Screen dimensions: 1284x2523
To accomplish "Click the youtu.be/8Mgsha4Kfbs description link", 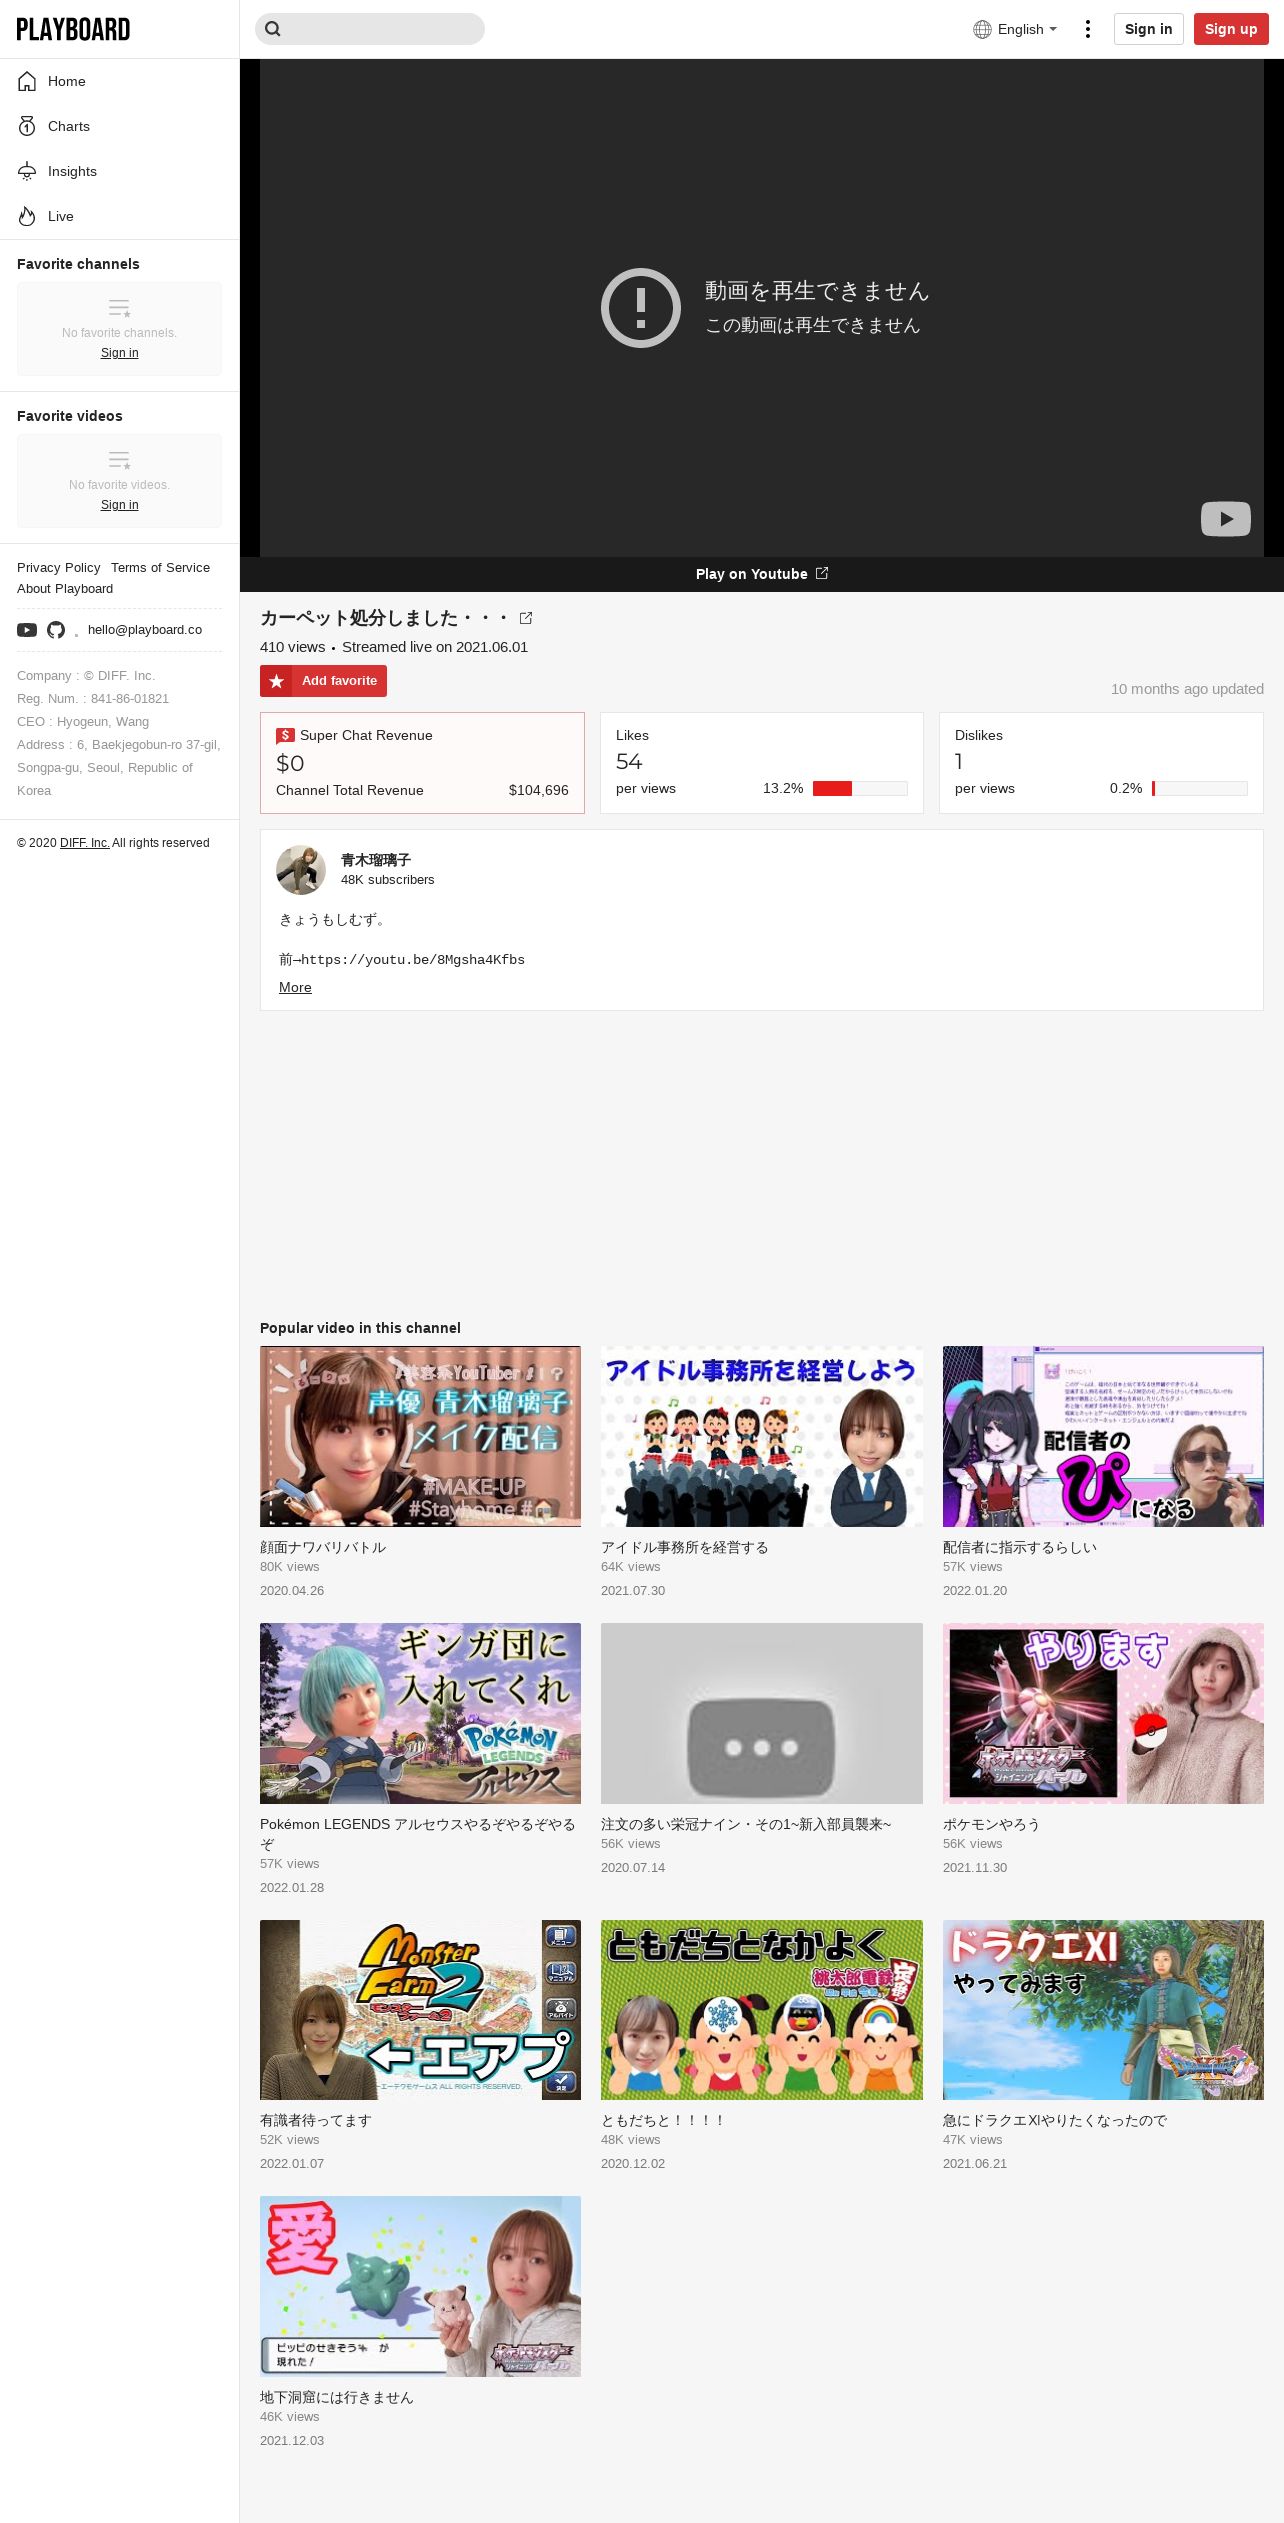I will tap(413, 959).
